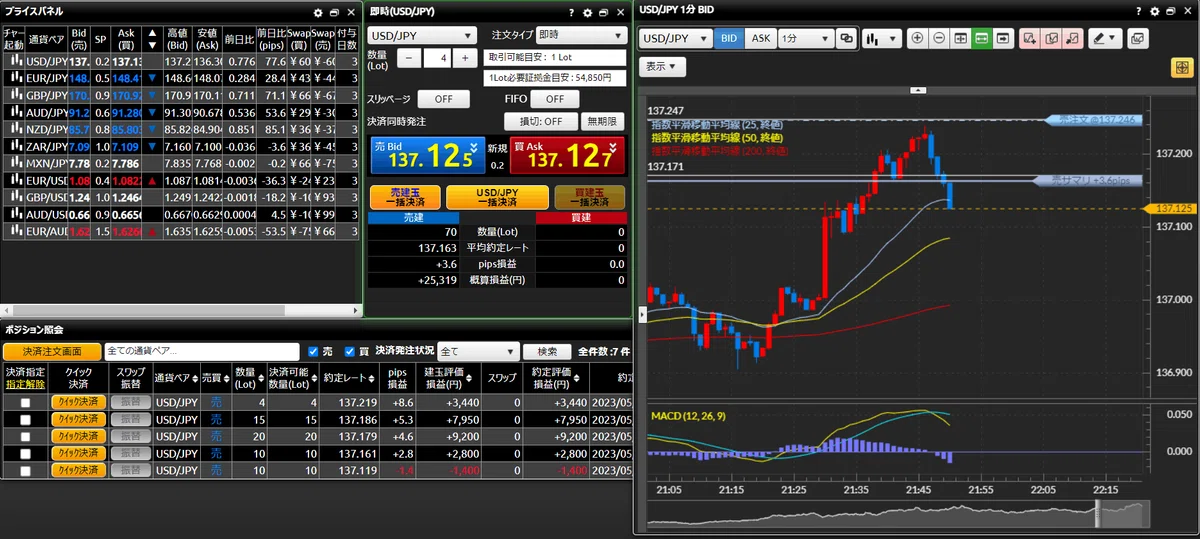
Task: Open help icon of the instant order panel
Action: pyautogui.click(x=570, y=13)
